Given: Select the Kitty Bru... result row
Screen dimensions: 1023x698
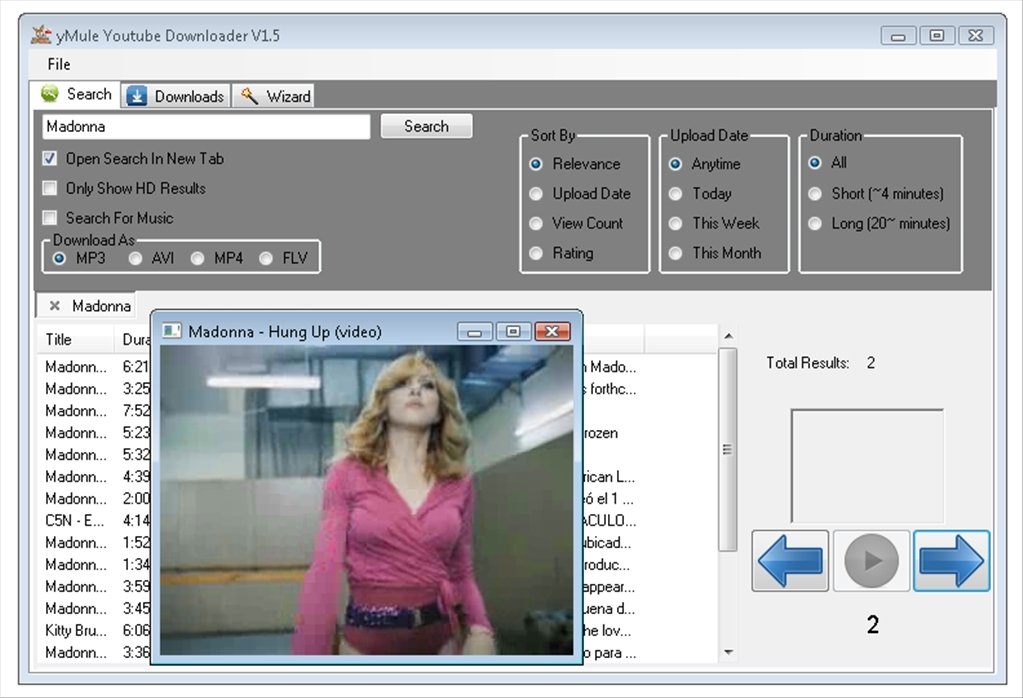Looking at the screenshot, I should coord(95,631).
